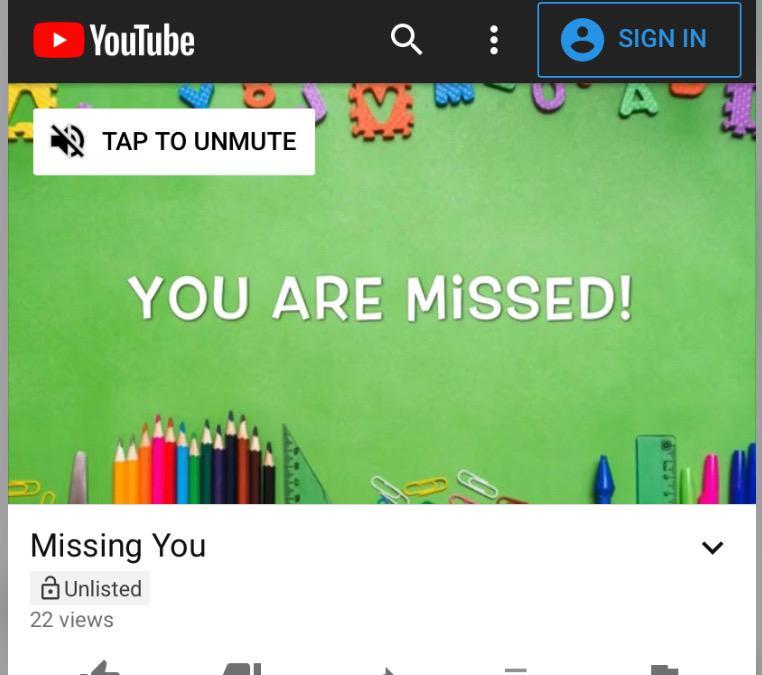The width and height of the screenshot is (762, 675).
Task: Click the muted speaker icon
Action: point(68,141)
